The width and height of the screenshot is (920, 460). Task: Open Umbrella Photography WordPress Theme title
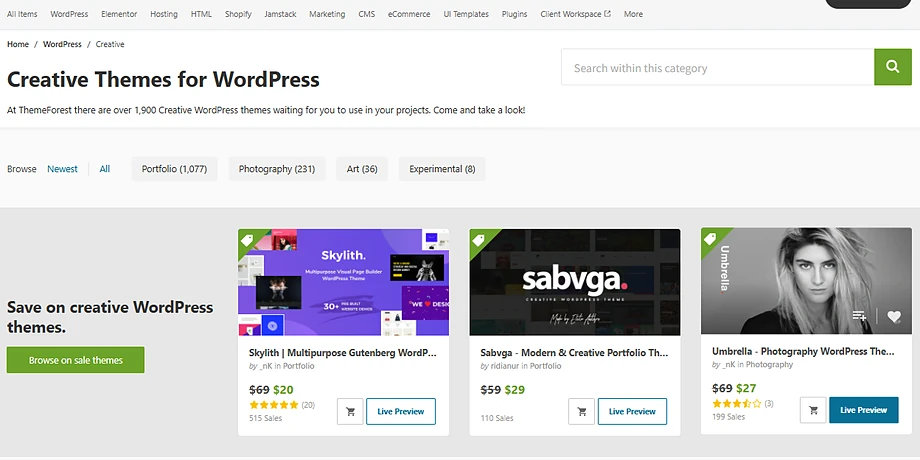point(803,351)
